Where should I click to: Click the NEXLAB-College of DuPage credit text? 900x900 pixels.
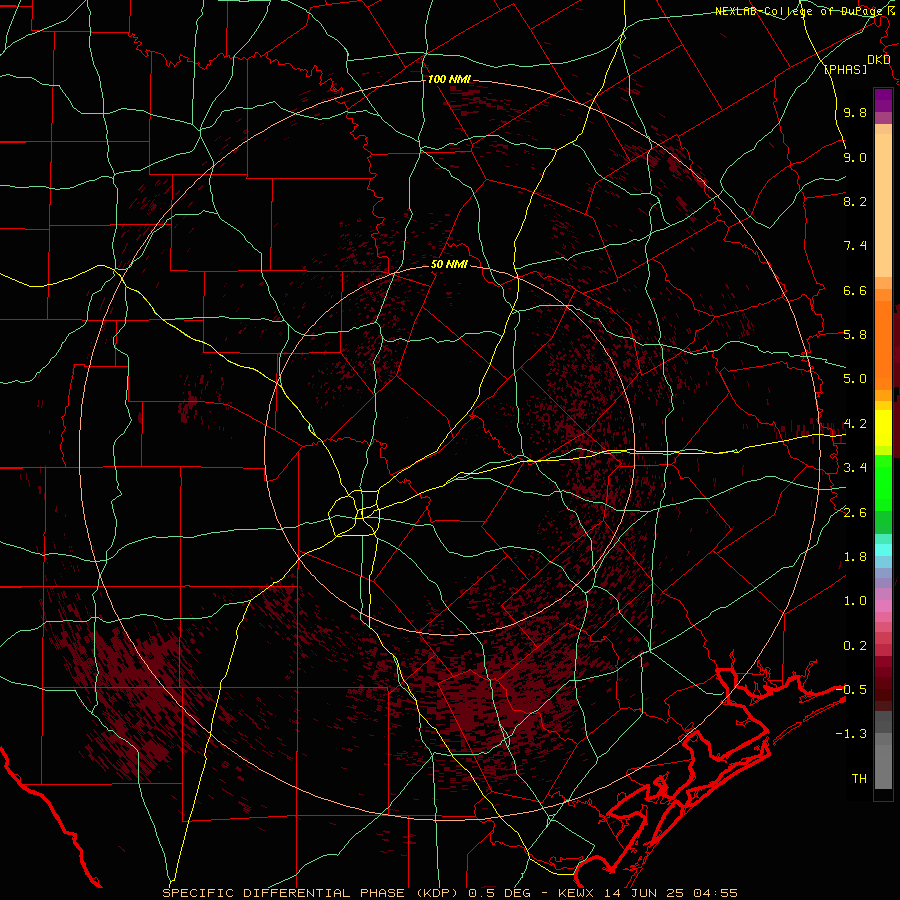801,11
